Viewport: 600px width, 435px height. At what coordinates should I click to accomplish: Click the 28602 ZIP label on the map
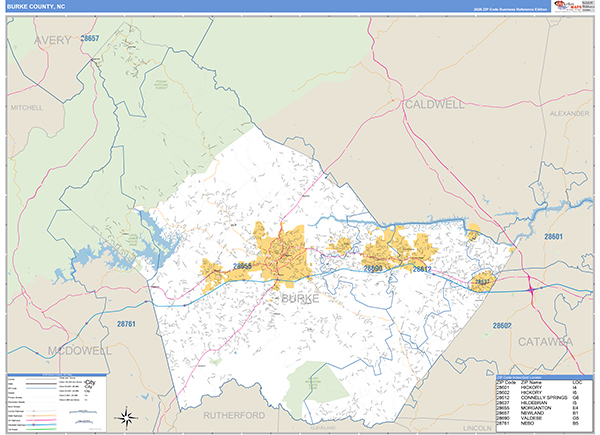tap(502, 326)
